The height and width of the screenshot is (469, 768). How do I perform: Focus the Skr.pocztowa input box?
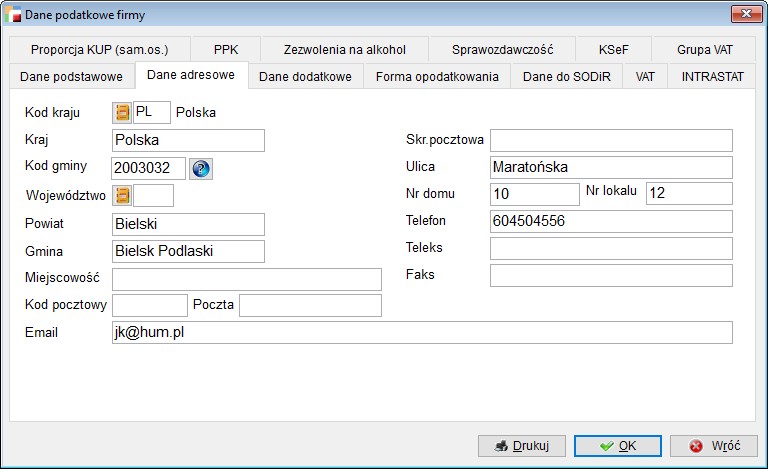pyautogui.click(x=610, y=140)
